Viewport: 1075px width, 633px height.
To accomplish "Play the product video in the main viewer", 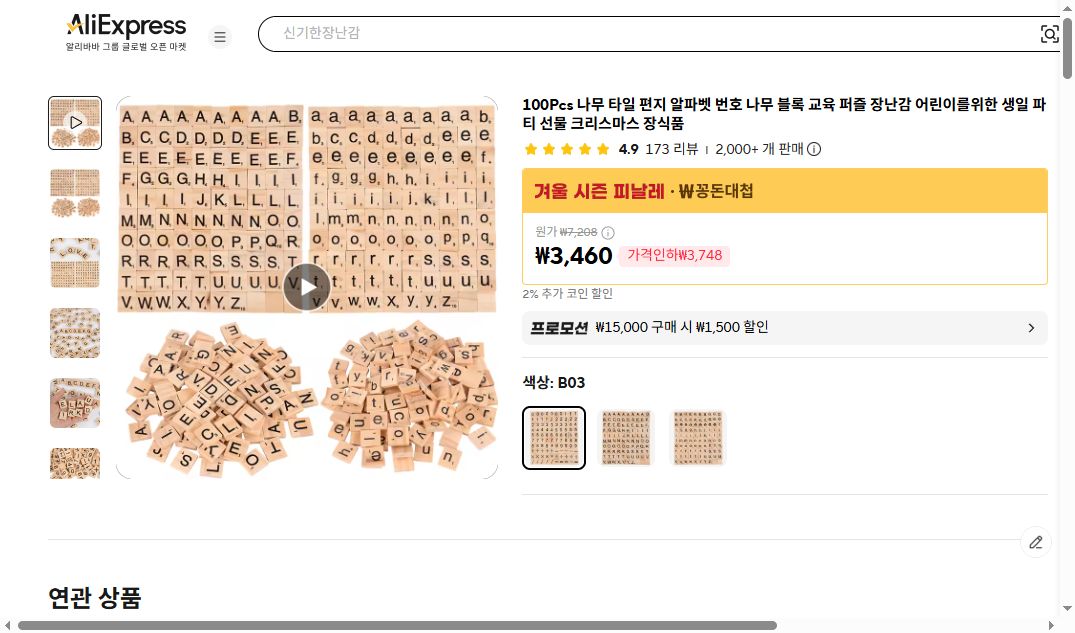I will (307, 286).
